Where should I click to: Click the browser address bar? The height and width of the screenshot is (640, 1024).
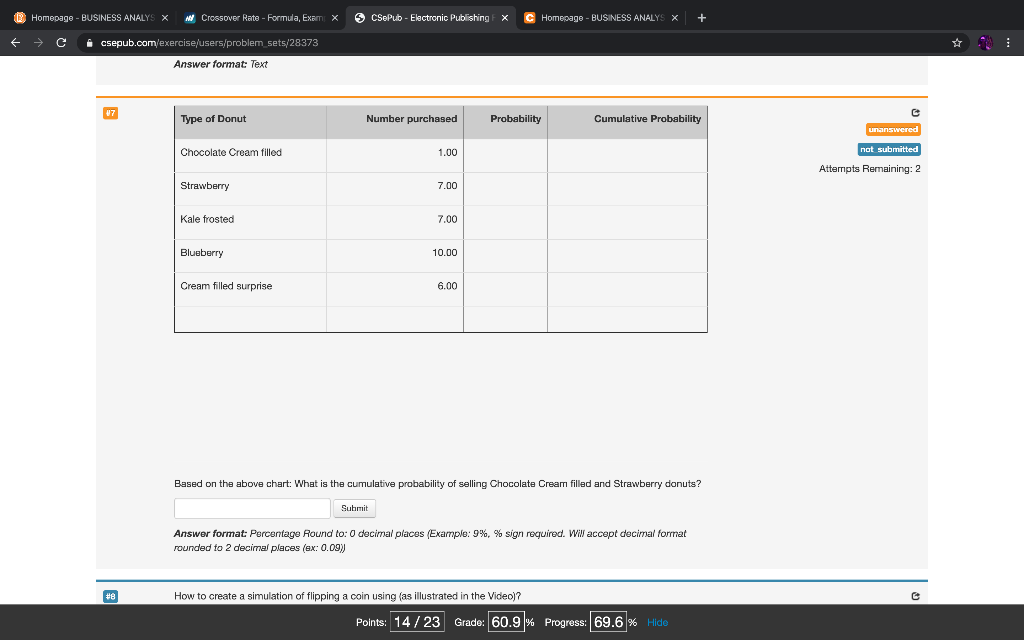pos(300,43)
